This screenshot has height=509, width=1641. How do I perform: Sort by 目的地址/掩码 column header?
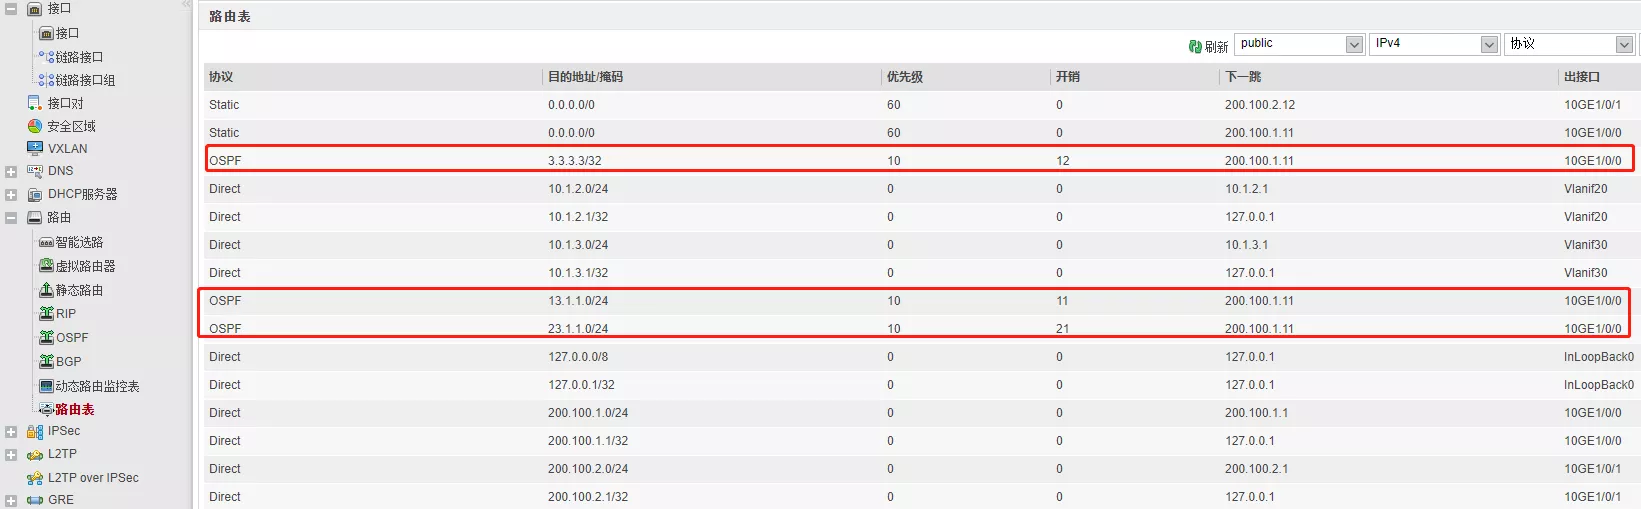click(585, 77)
